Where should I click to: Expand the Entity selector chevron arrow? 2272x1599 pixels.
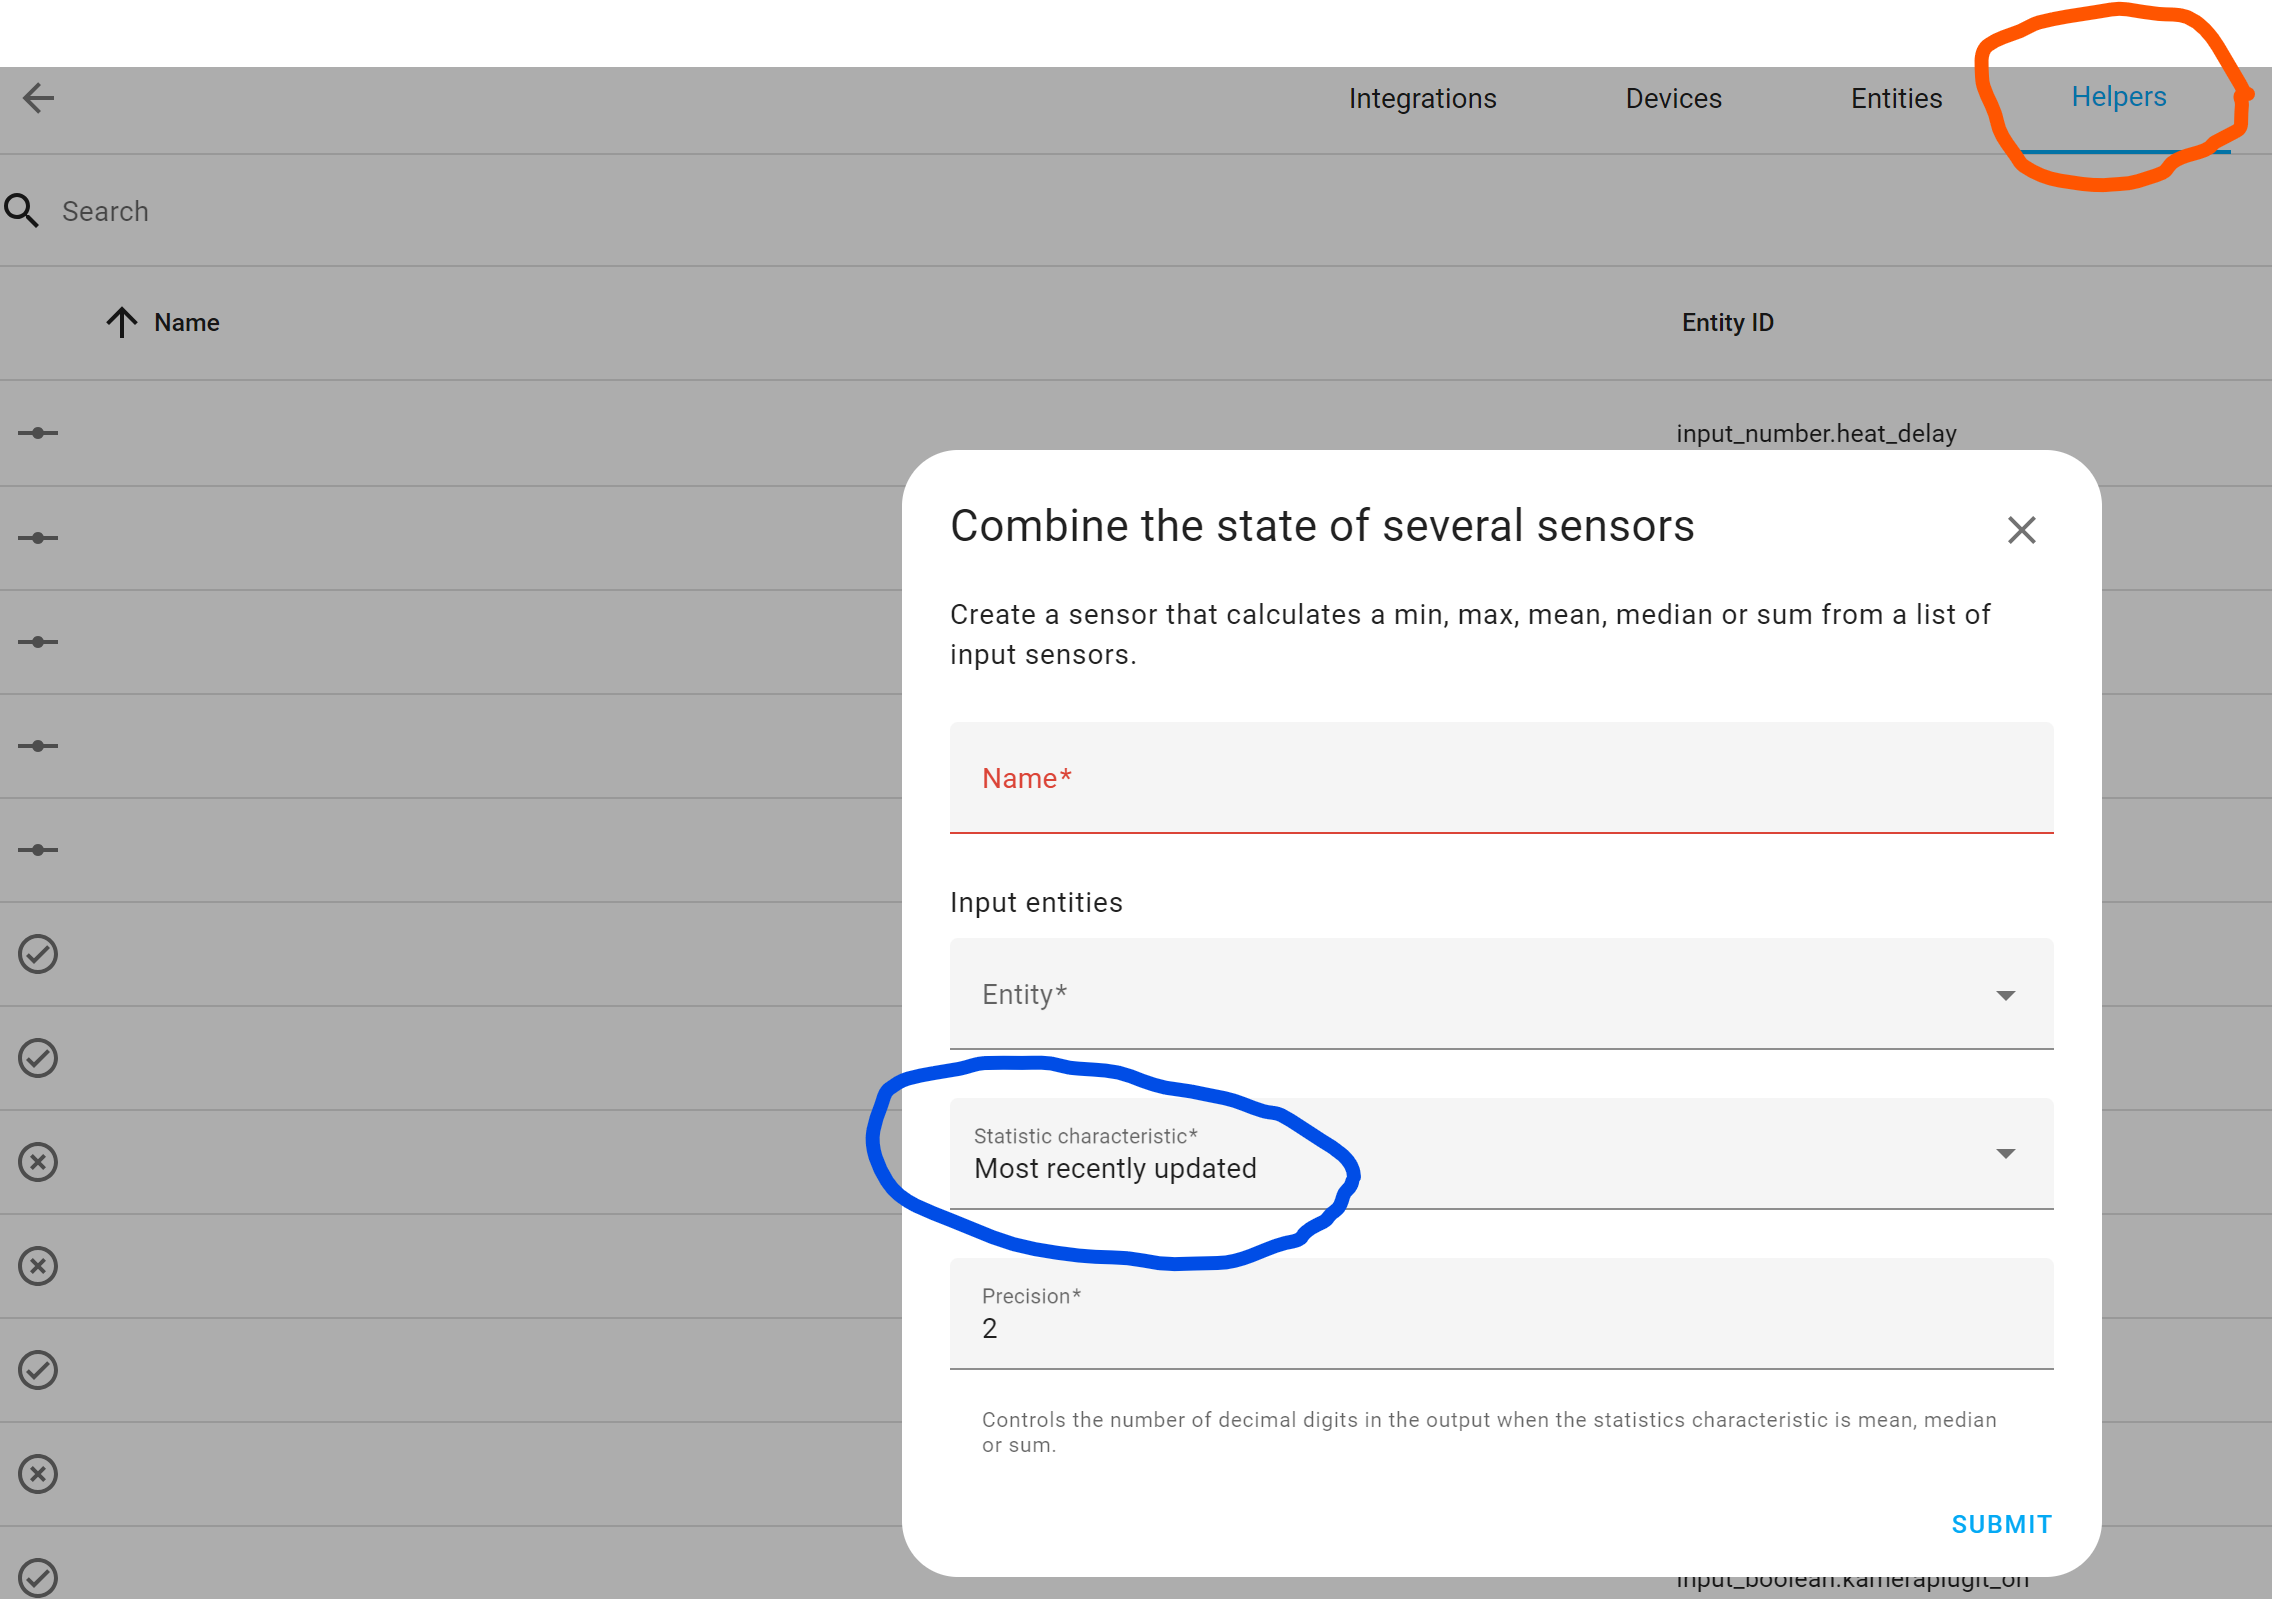pyautogui.click(x=2006, y=995)
